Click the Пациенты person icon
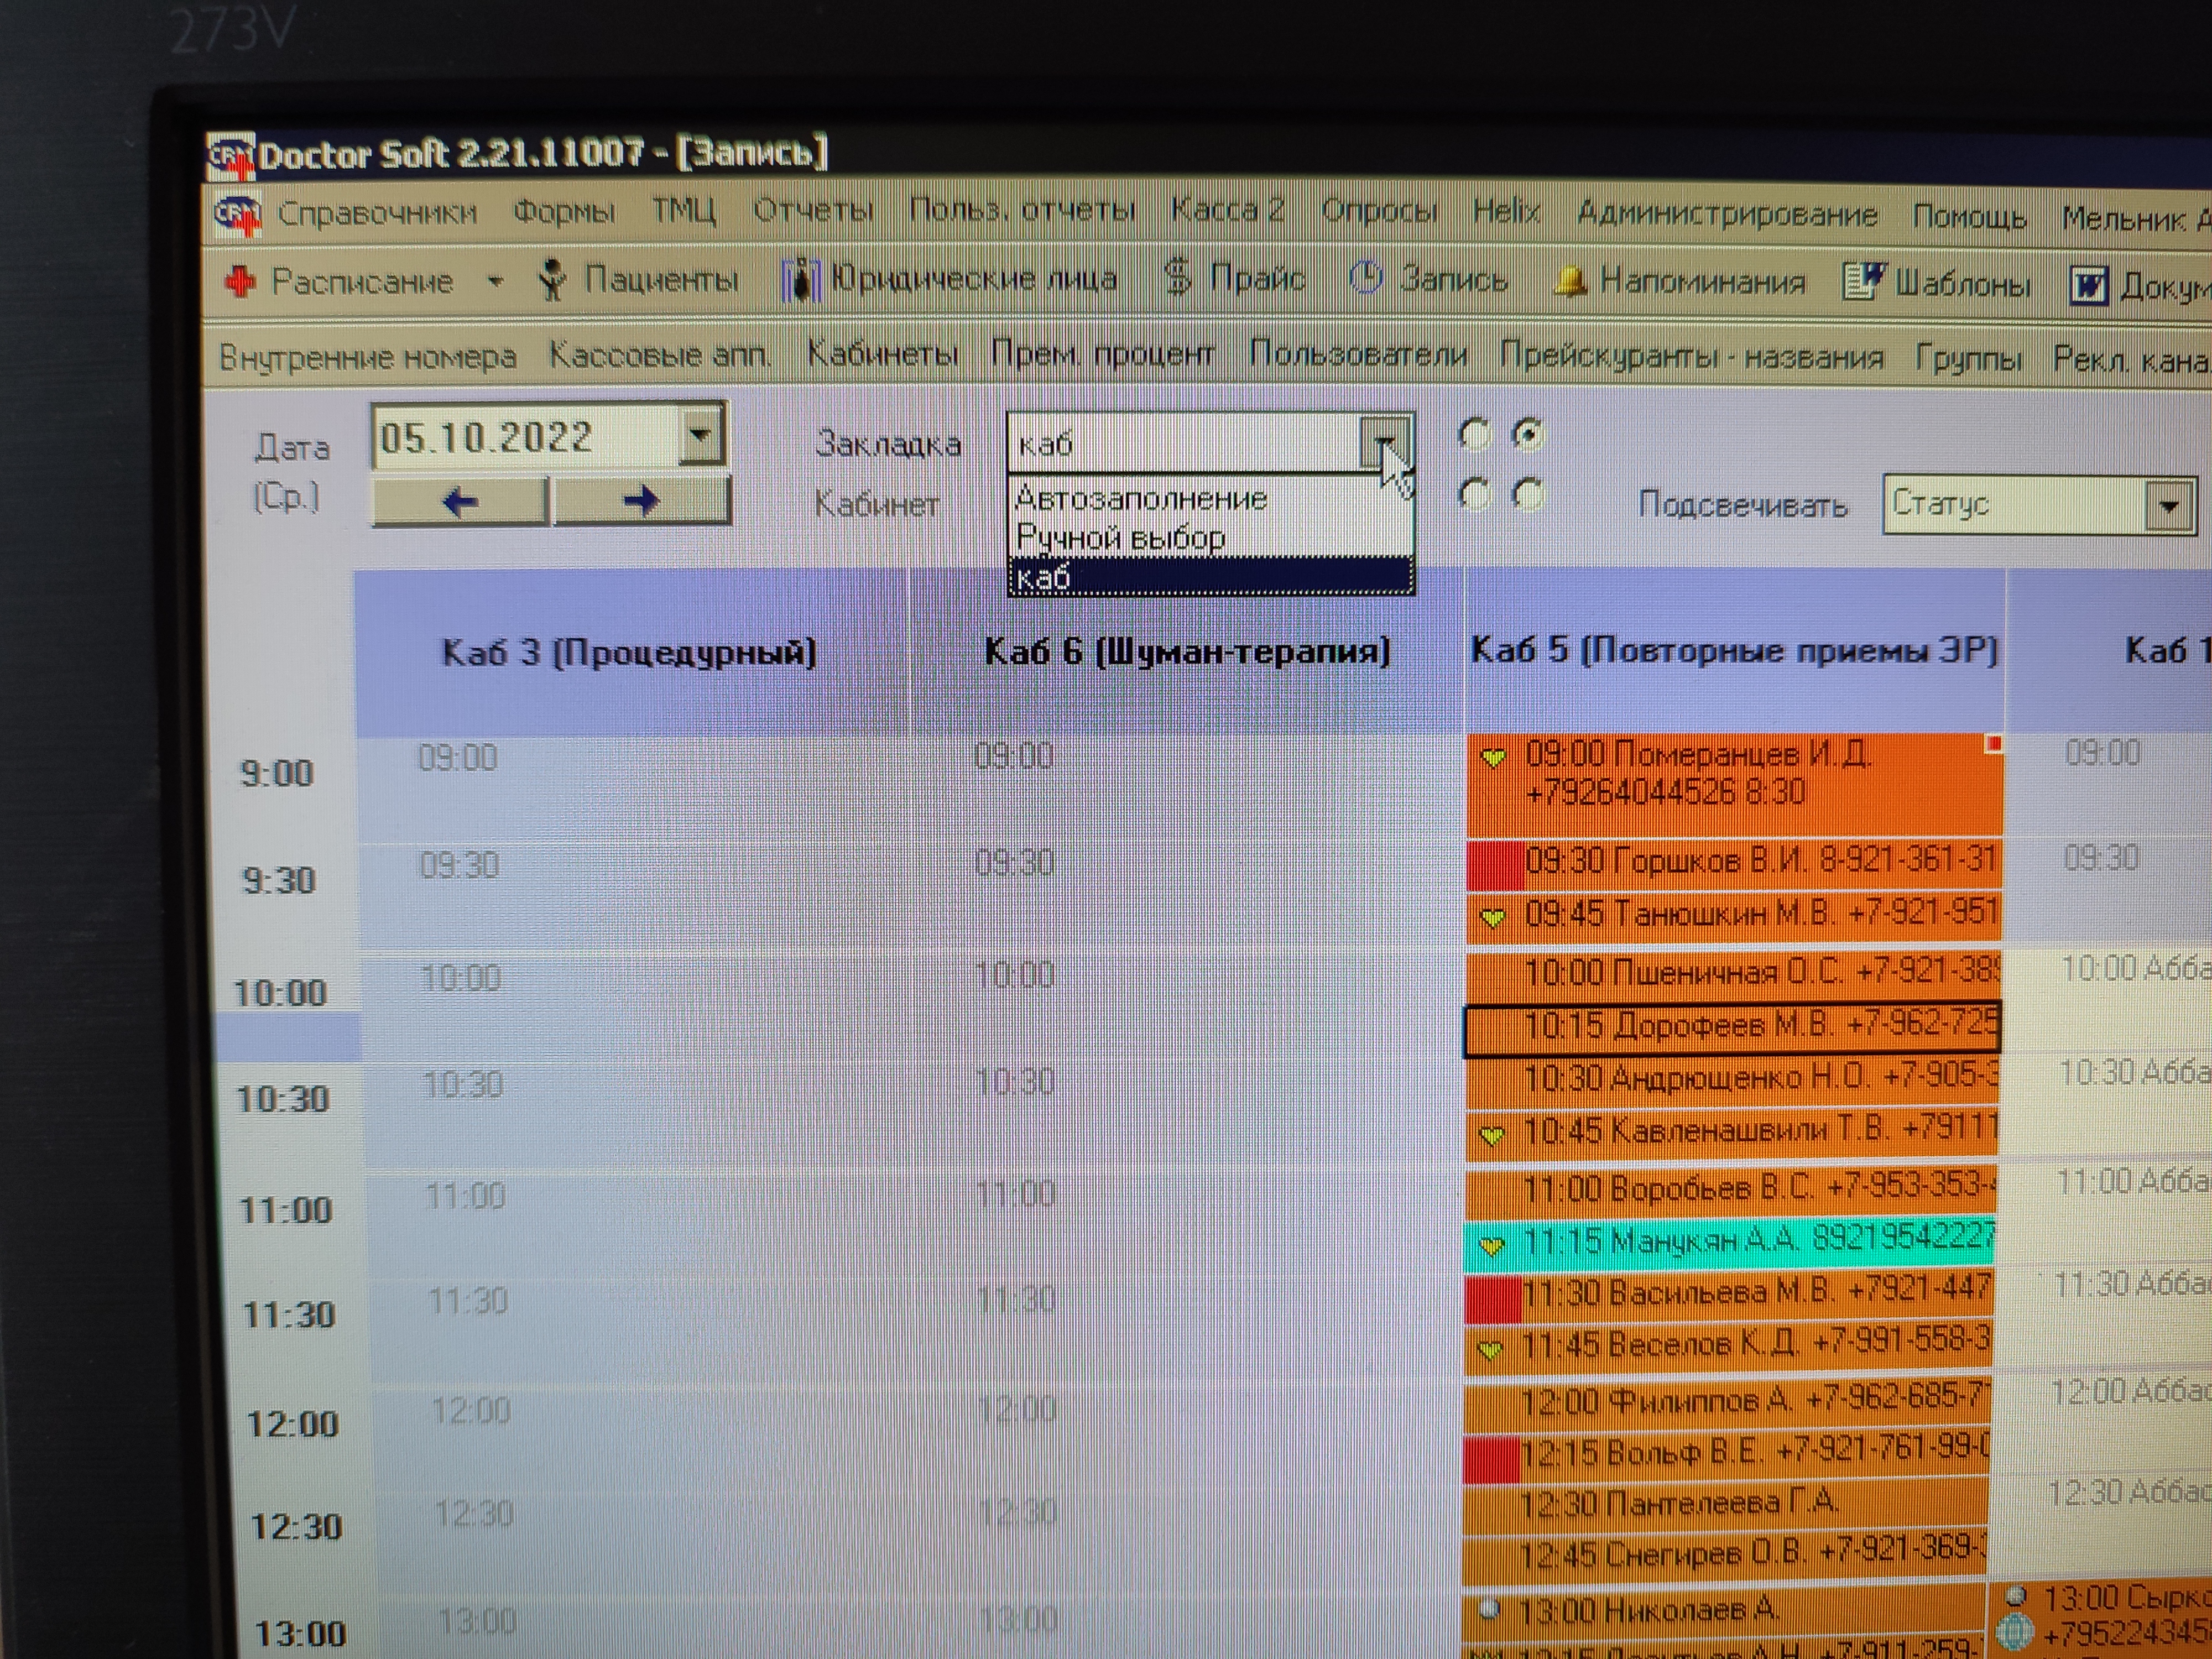Image resolution: width=2212 pixels, height=1659 pixels. (552, 280)
